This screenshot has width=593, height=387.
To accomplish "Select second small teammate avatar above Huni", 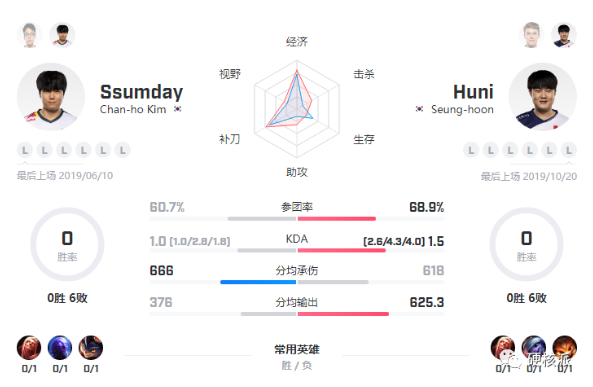I will (564, 35).
